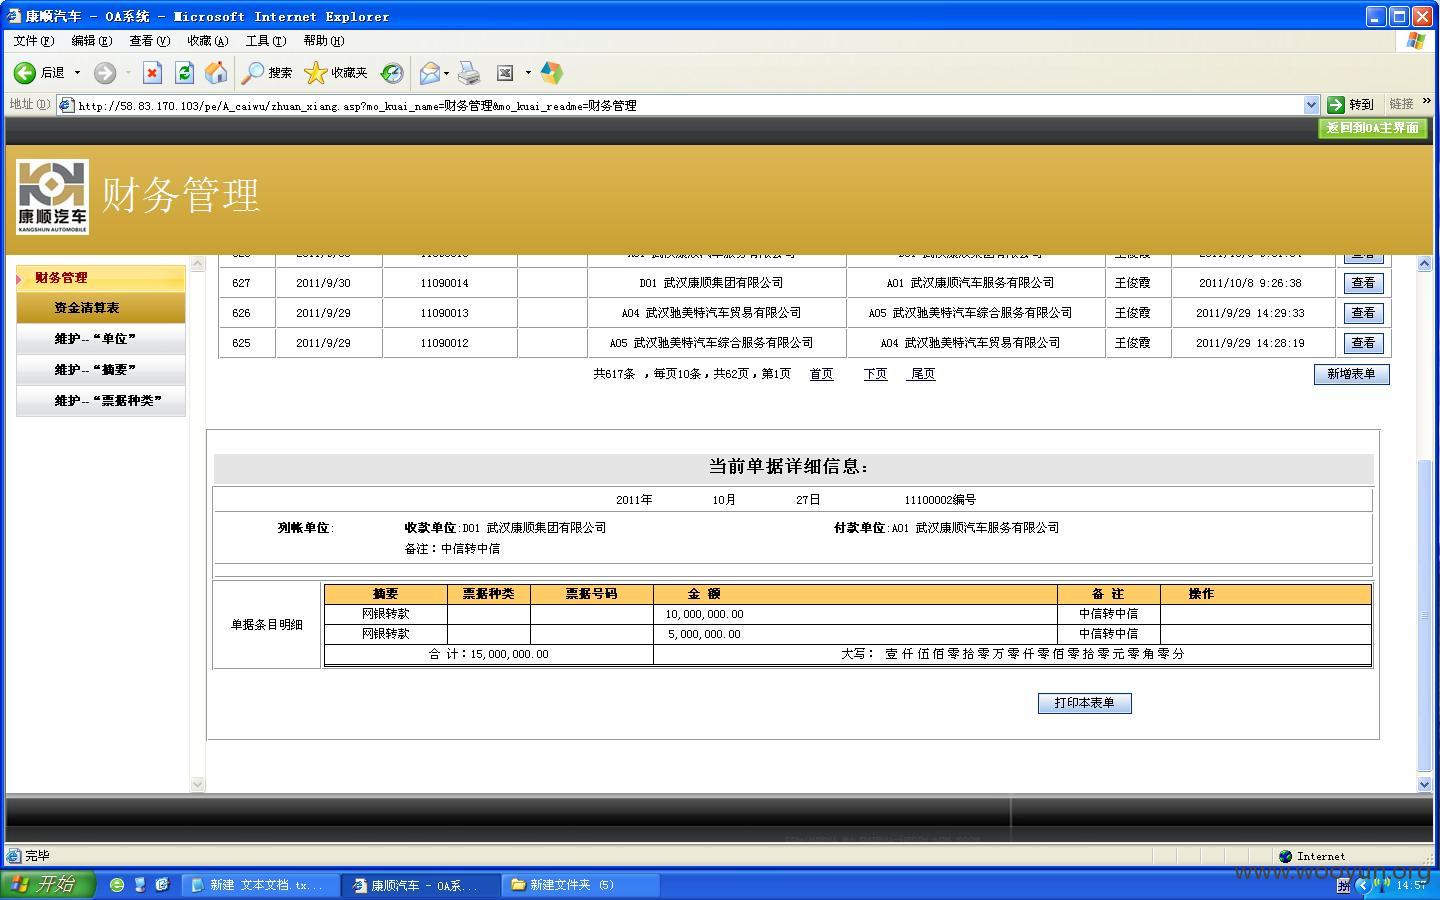Stop page loading with red X icon
The height and width of the screenshot is (900, 1440).
(x=152, y=73)
